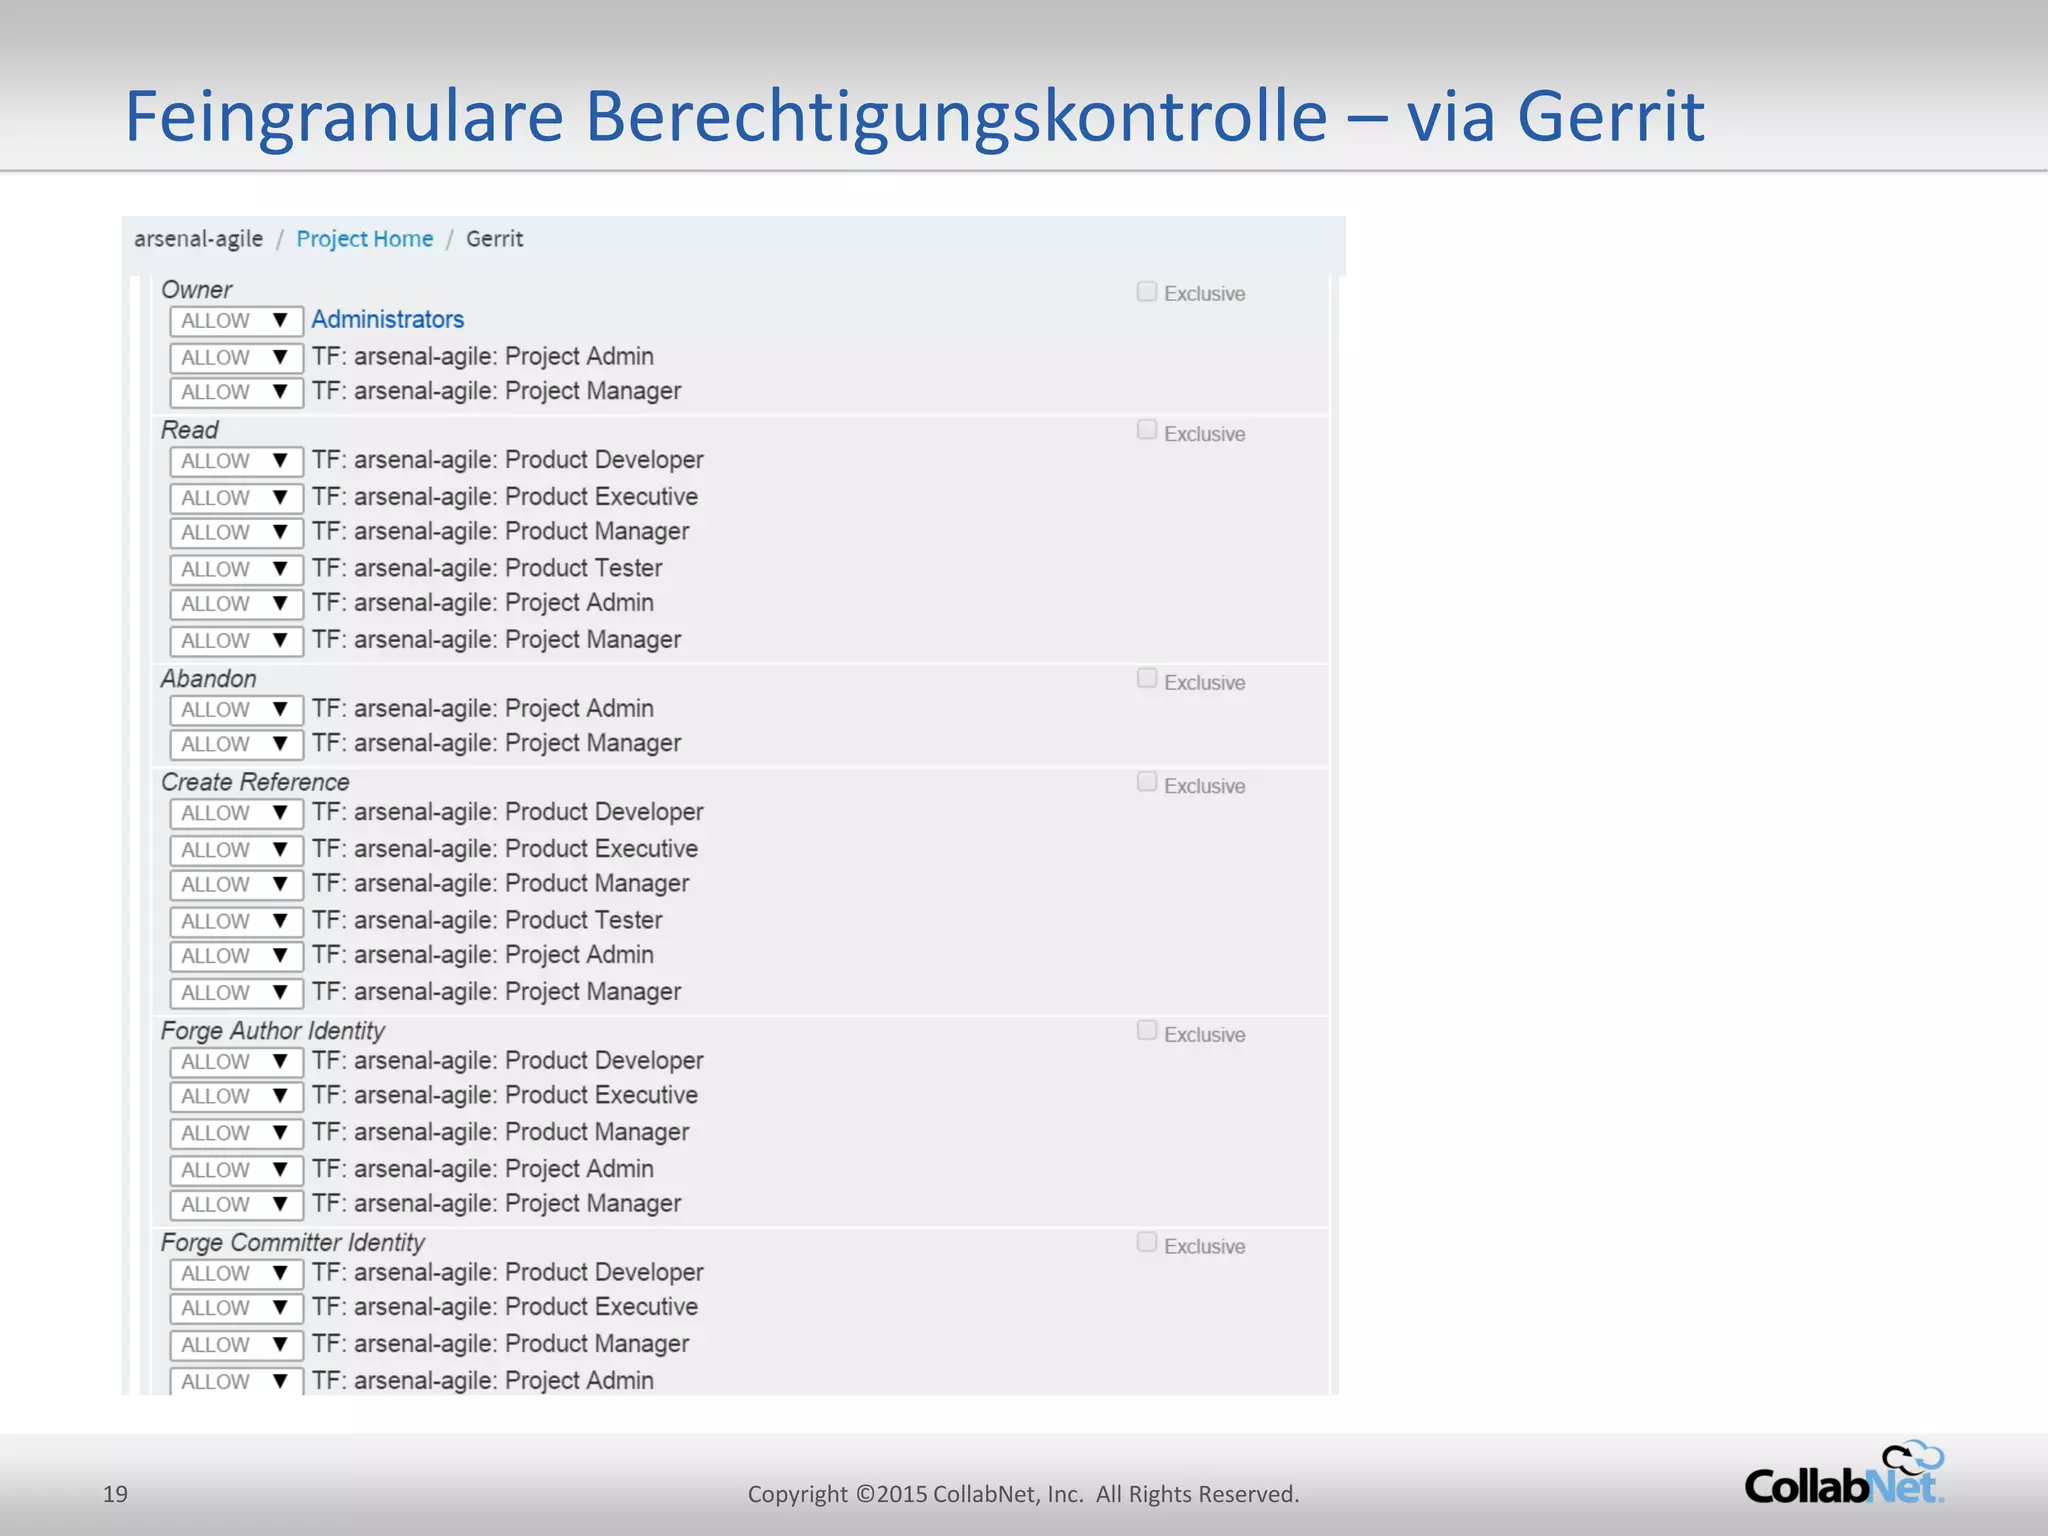The width and height of the screenshot is (2048, 1536).
Task: Open ALLOW dropdown for Forge Author Product Executive
Action: 236,1096
